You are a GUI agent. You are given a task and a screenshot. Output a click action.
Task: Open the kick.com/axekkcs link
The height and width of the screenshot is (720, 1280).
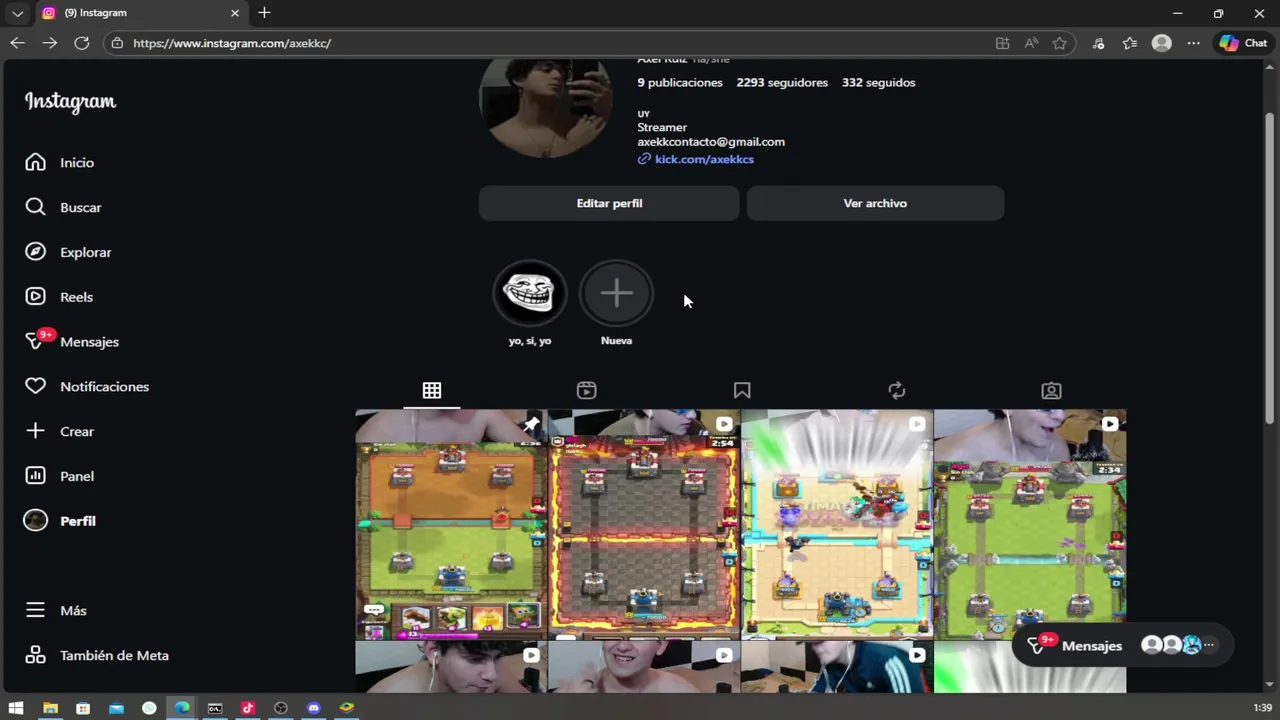[x=704, y=159]
